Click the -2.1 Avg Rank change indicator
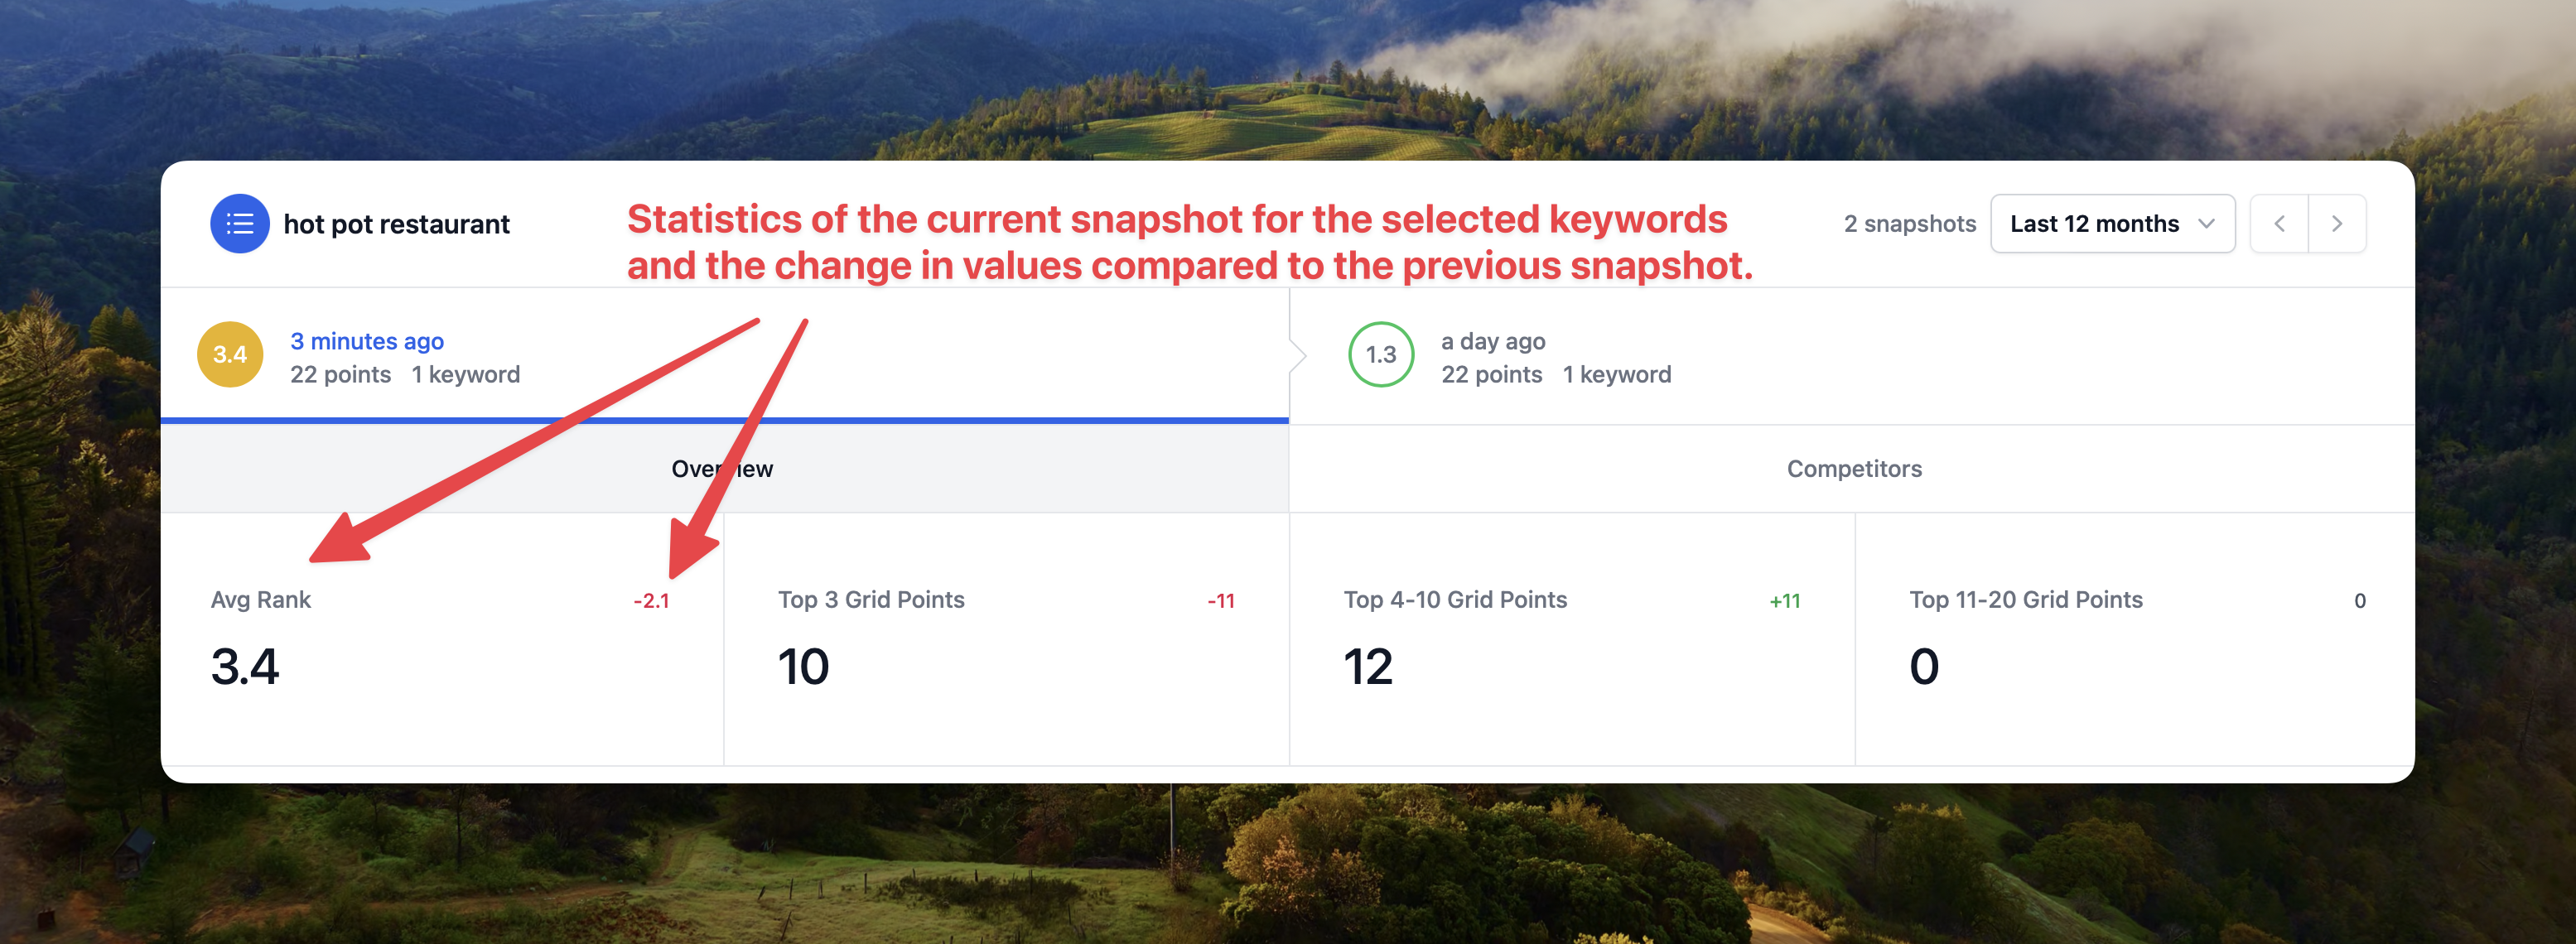Viewport: 2576px width, 944px height. click(651, 601)
